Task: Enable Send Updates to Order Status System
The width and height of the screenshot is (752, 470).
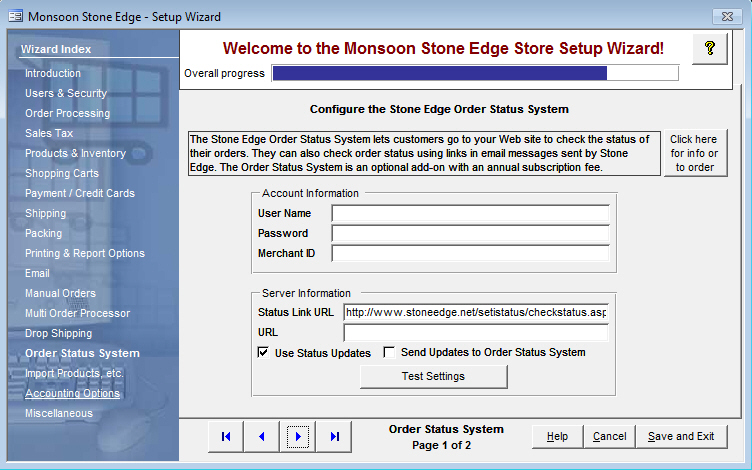Action: pos(389,353)
